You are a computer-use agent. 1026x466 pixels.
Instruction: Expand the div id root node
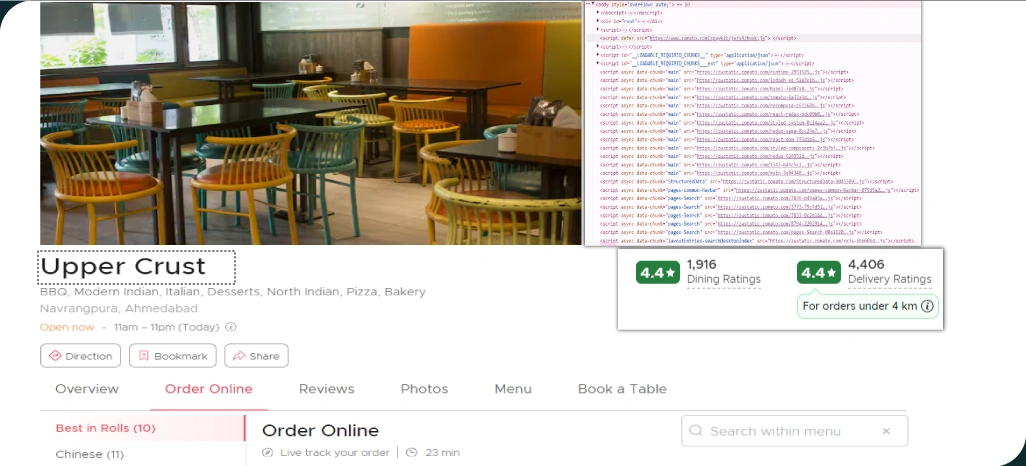pos(598,21)
